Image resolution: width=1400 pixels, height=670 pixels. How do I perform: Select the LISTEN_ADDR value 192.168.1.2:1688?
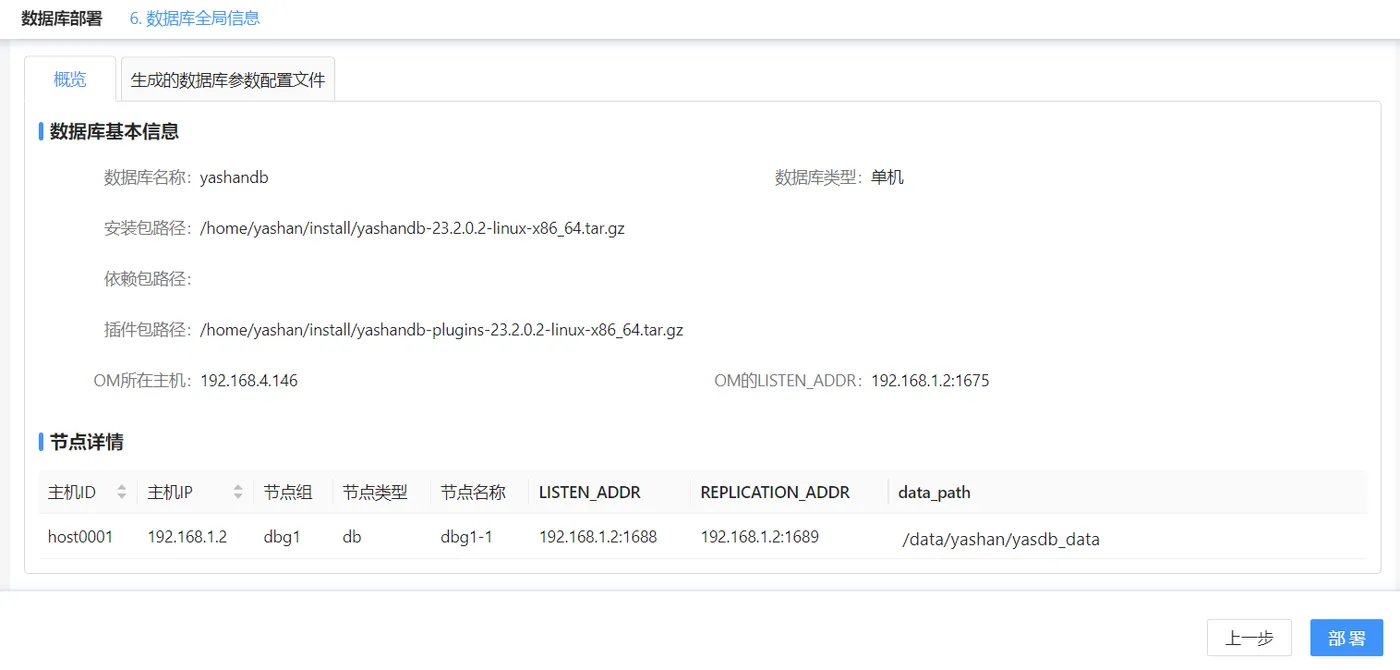tap(599, 536)
